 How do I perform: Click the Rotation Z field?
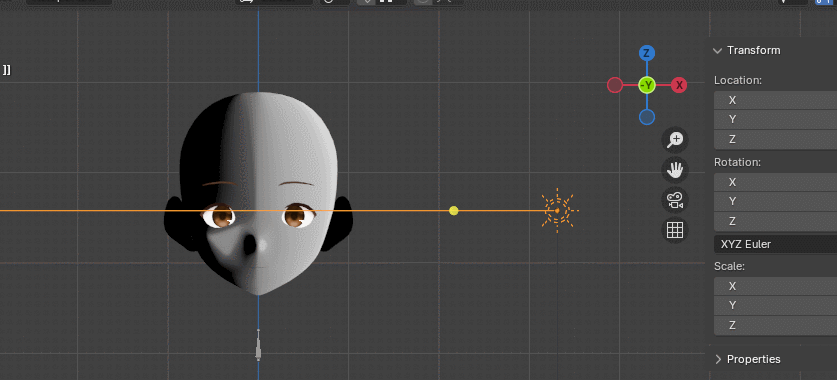[x=776, y=221]
